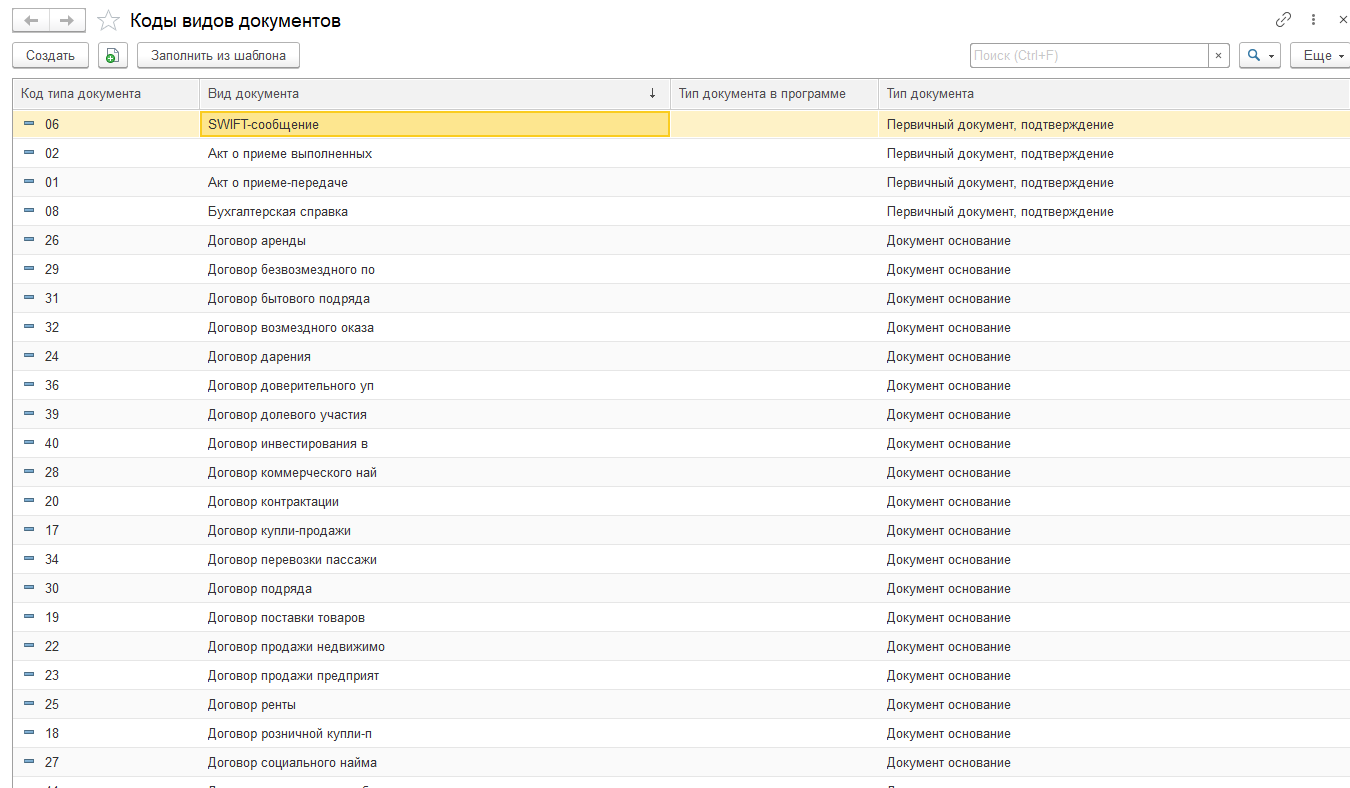Add this page to favorites star
Image resolution: width=1350 pixels, height=788 pixels.
(109, 20)
